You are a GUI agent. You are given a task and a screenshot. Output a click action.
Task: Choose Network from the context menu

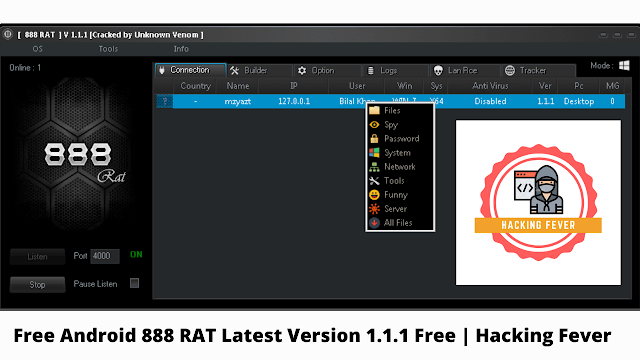click(400, 167)
